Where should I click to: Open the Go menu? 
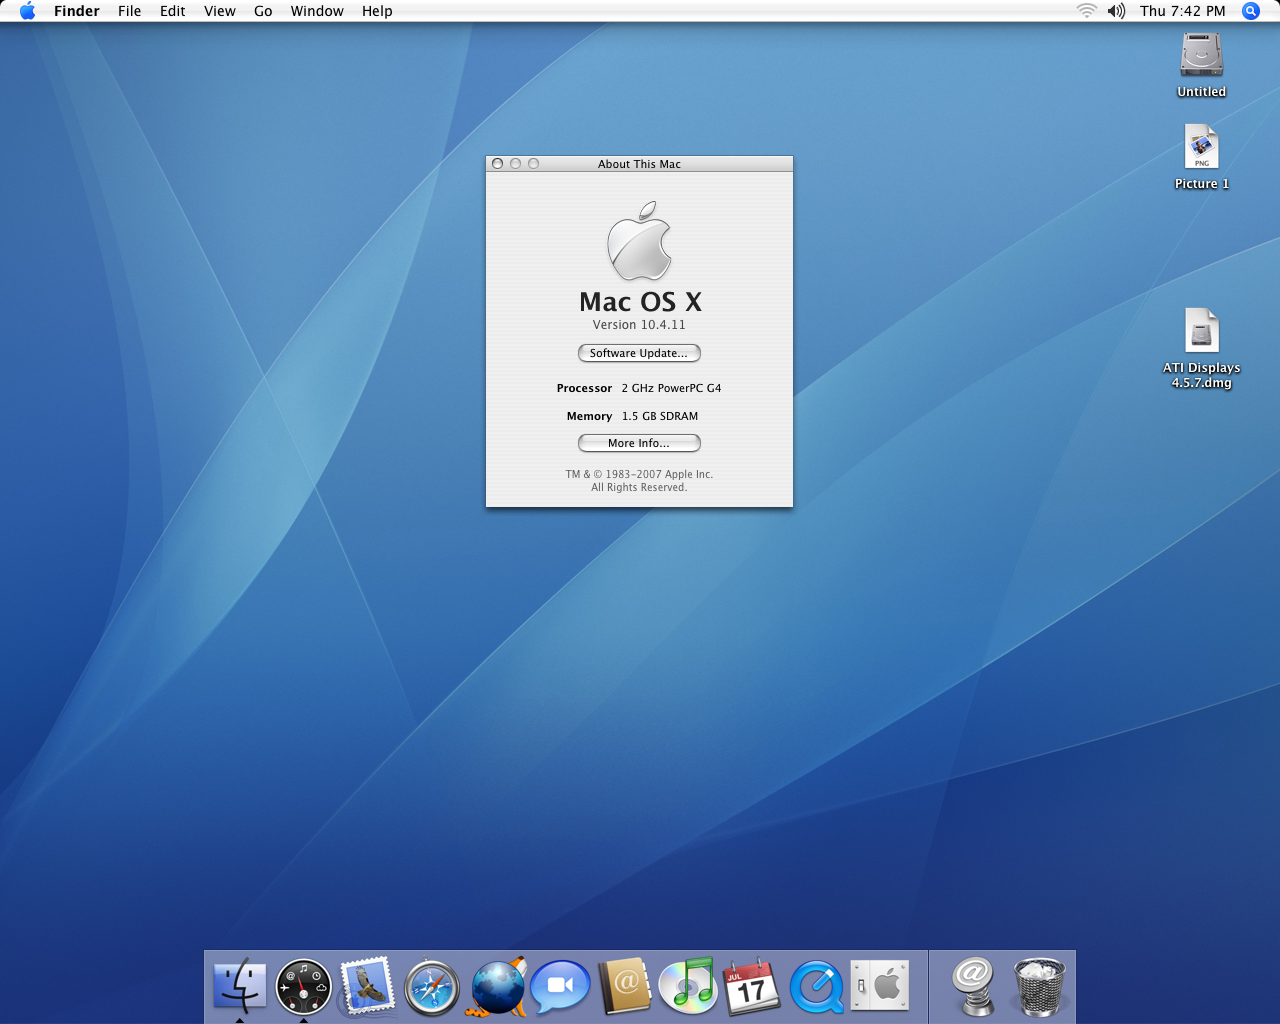click(263, 11)
